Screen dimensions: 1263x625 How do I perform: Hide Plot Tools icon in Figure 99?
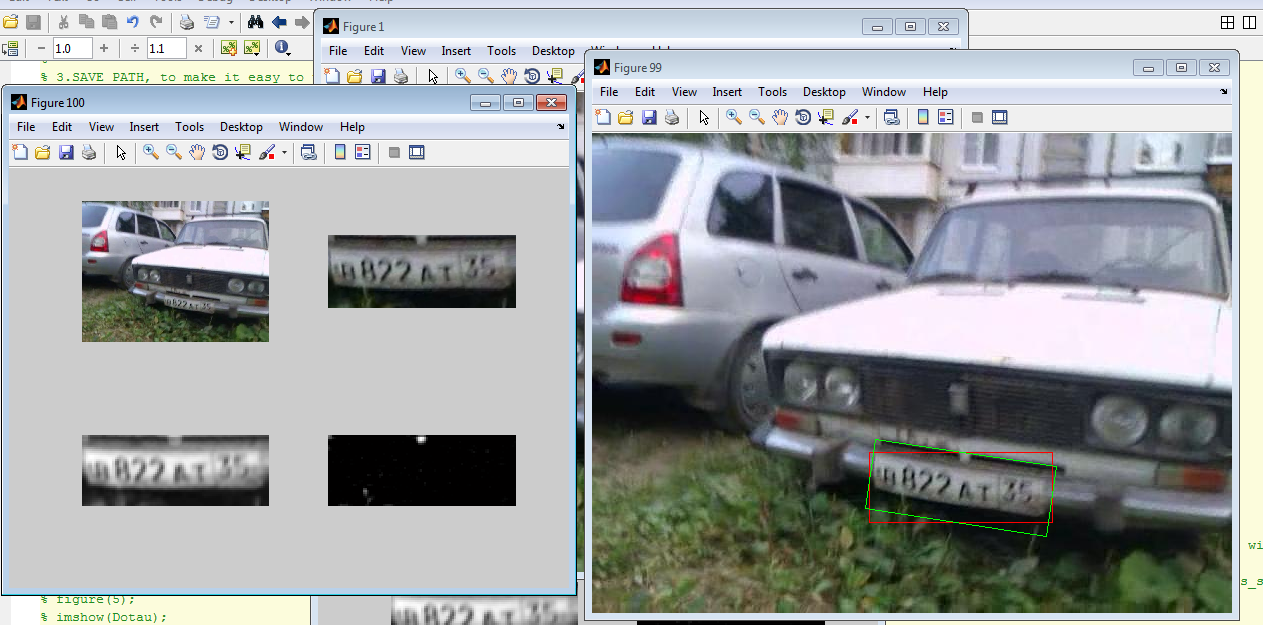977,117
